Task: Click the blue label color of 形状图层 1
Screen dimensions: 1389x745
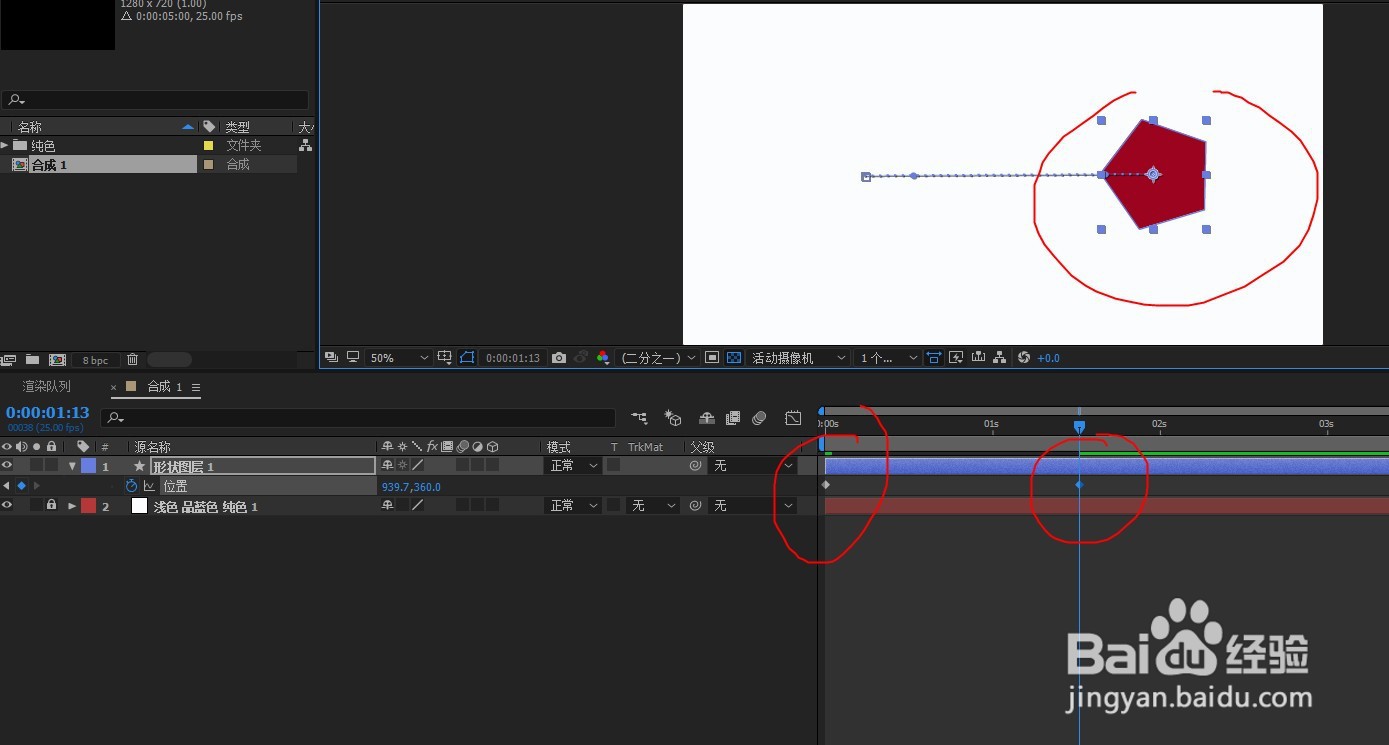Action: [88, 466]
